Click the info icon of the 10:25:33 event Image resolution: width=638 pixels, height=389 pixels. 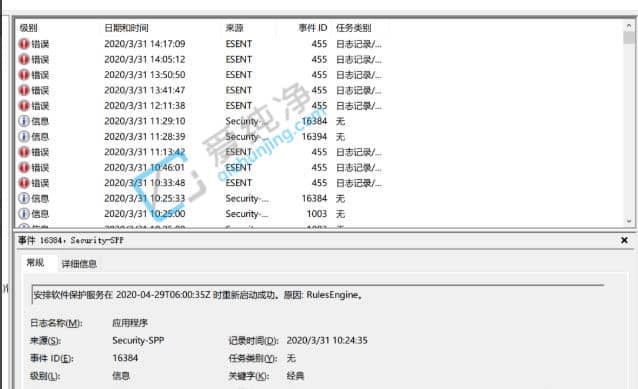[x=24, y=199]
